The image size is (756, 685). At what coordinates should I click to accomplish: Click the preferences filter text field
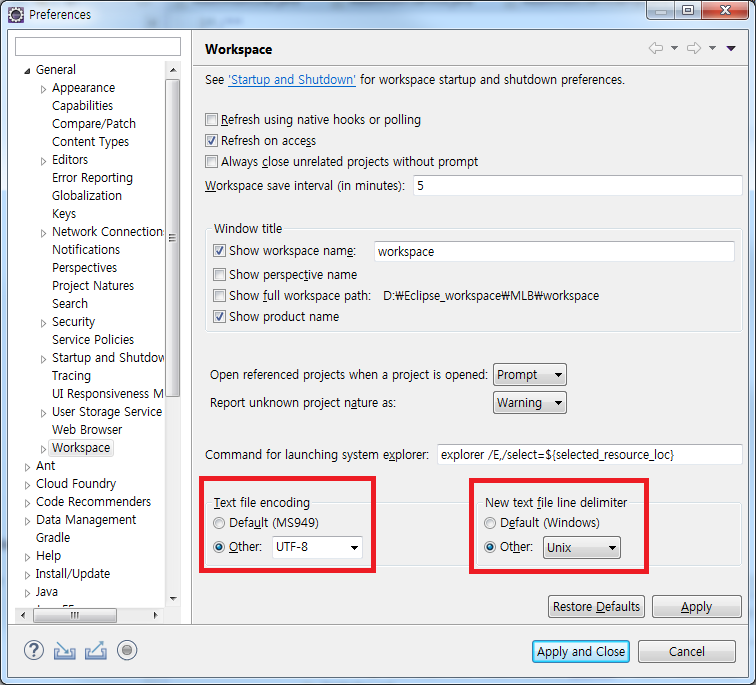98,47
